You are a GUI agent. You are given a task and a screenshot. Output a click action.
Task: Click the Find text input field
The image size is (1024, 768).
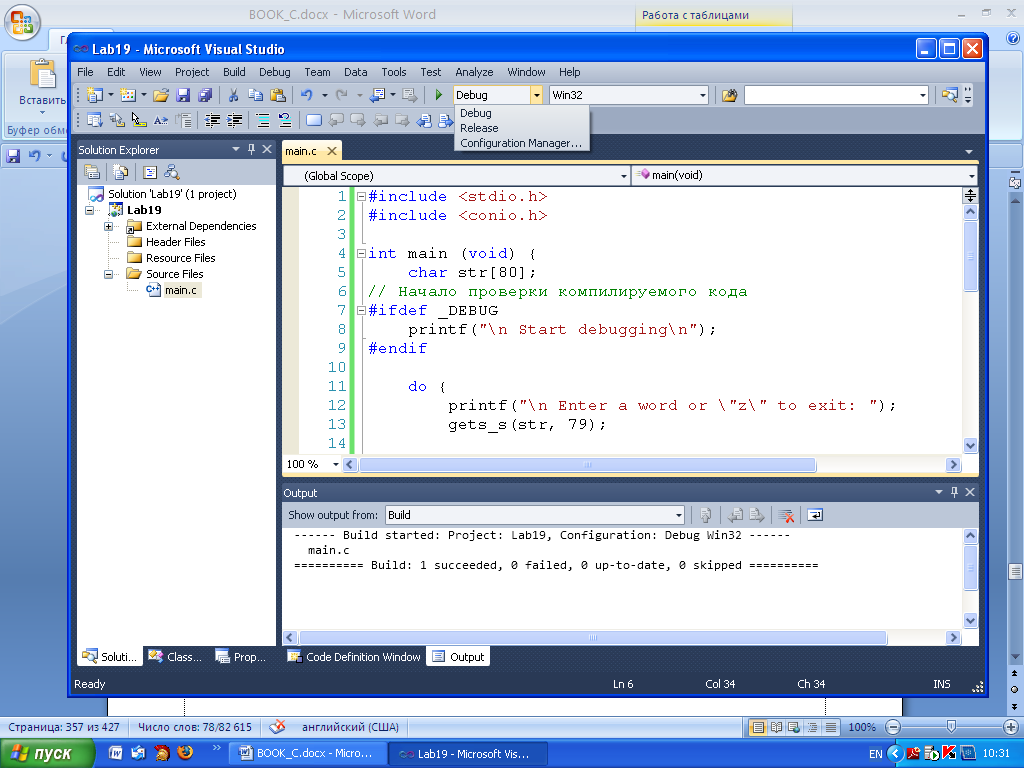830,95
